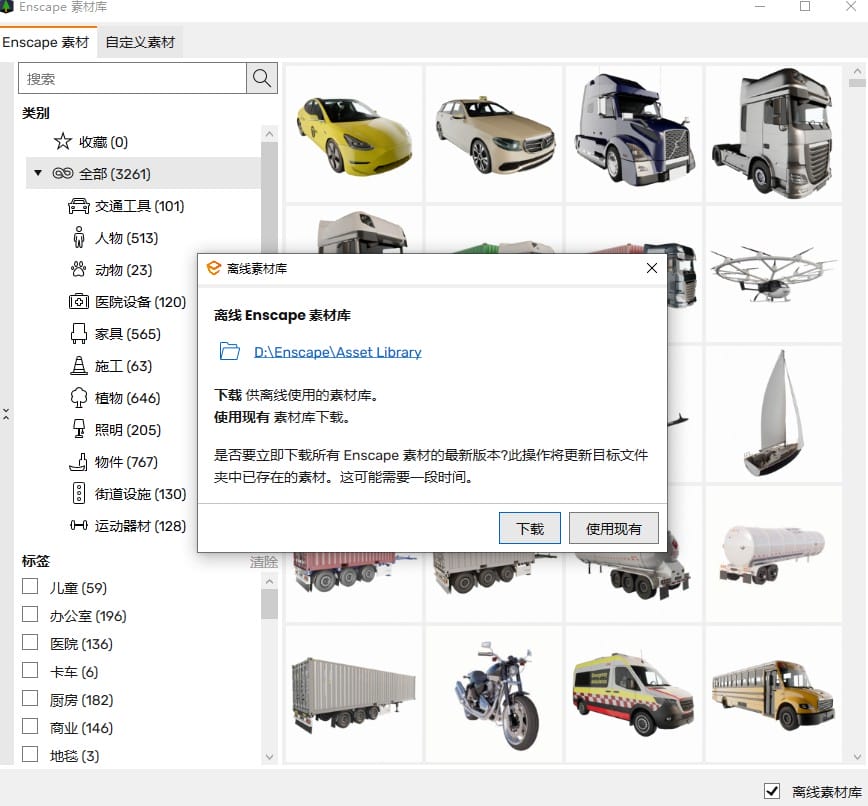Toggle the 医院 (136) tag checkbox
This screenshot has height=806, width=868.
(30, 642)
